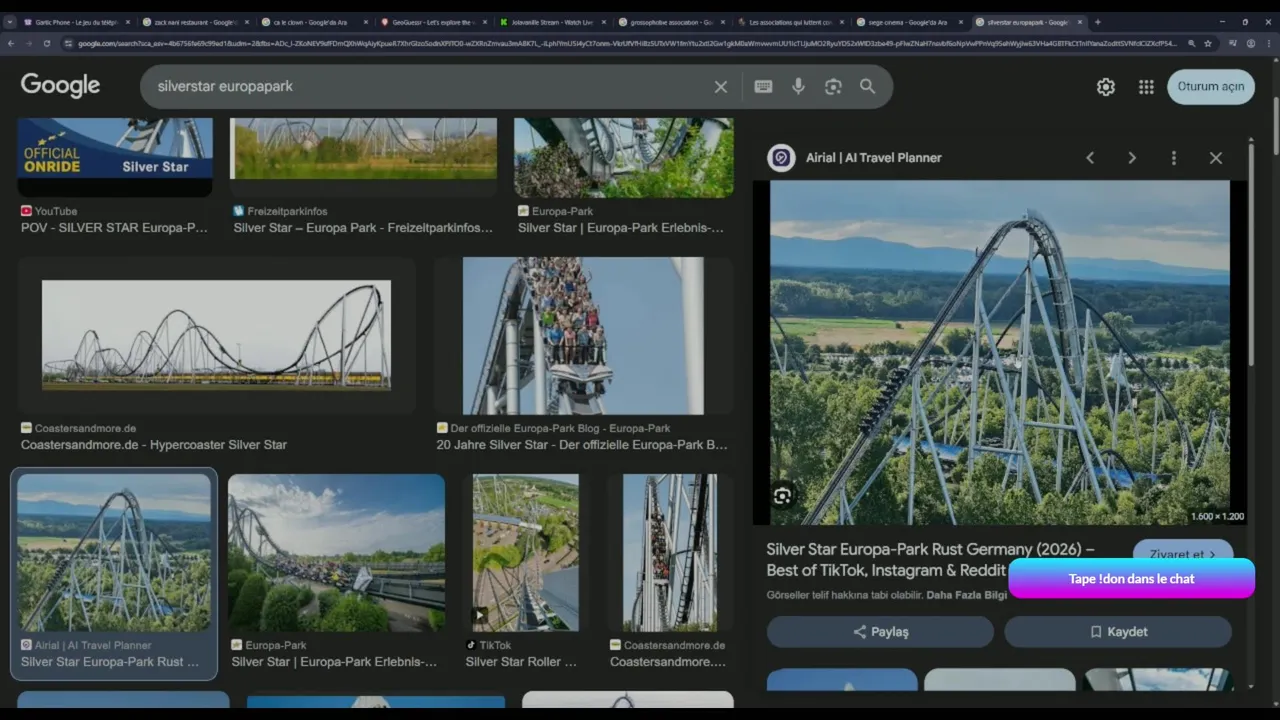Image resolution: width=1280 pixels, height=720 pixels.
Task: Open Chrome three-dot menu
Action: coord(1268,43)
